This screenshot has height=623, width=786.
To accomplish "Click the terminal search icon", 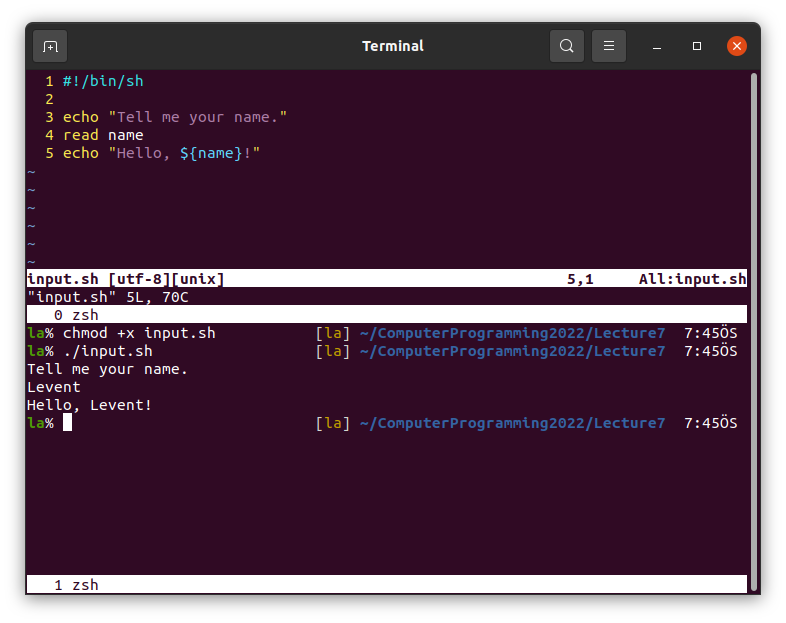I will (x=567, y=46).
